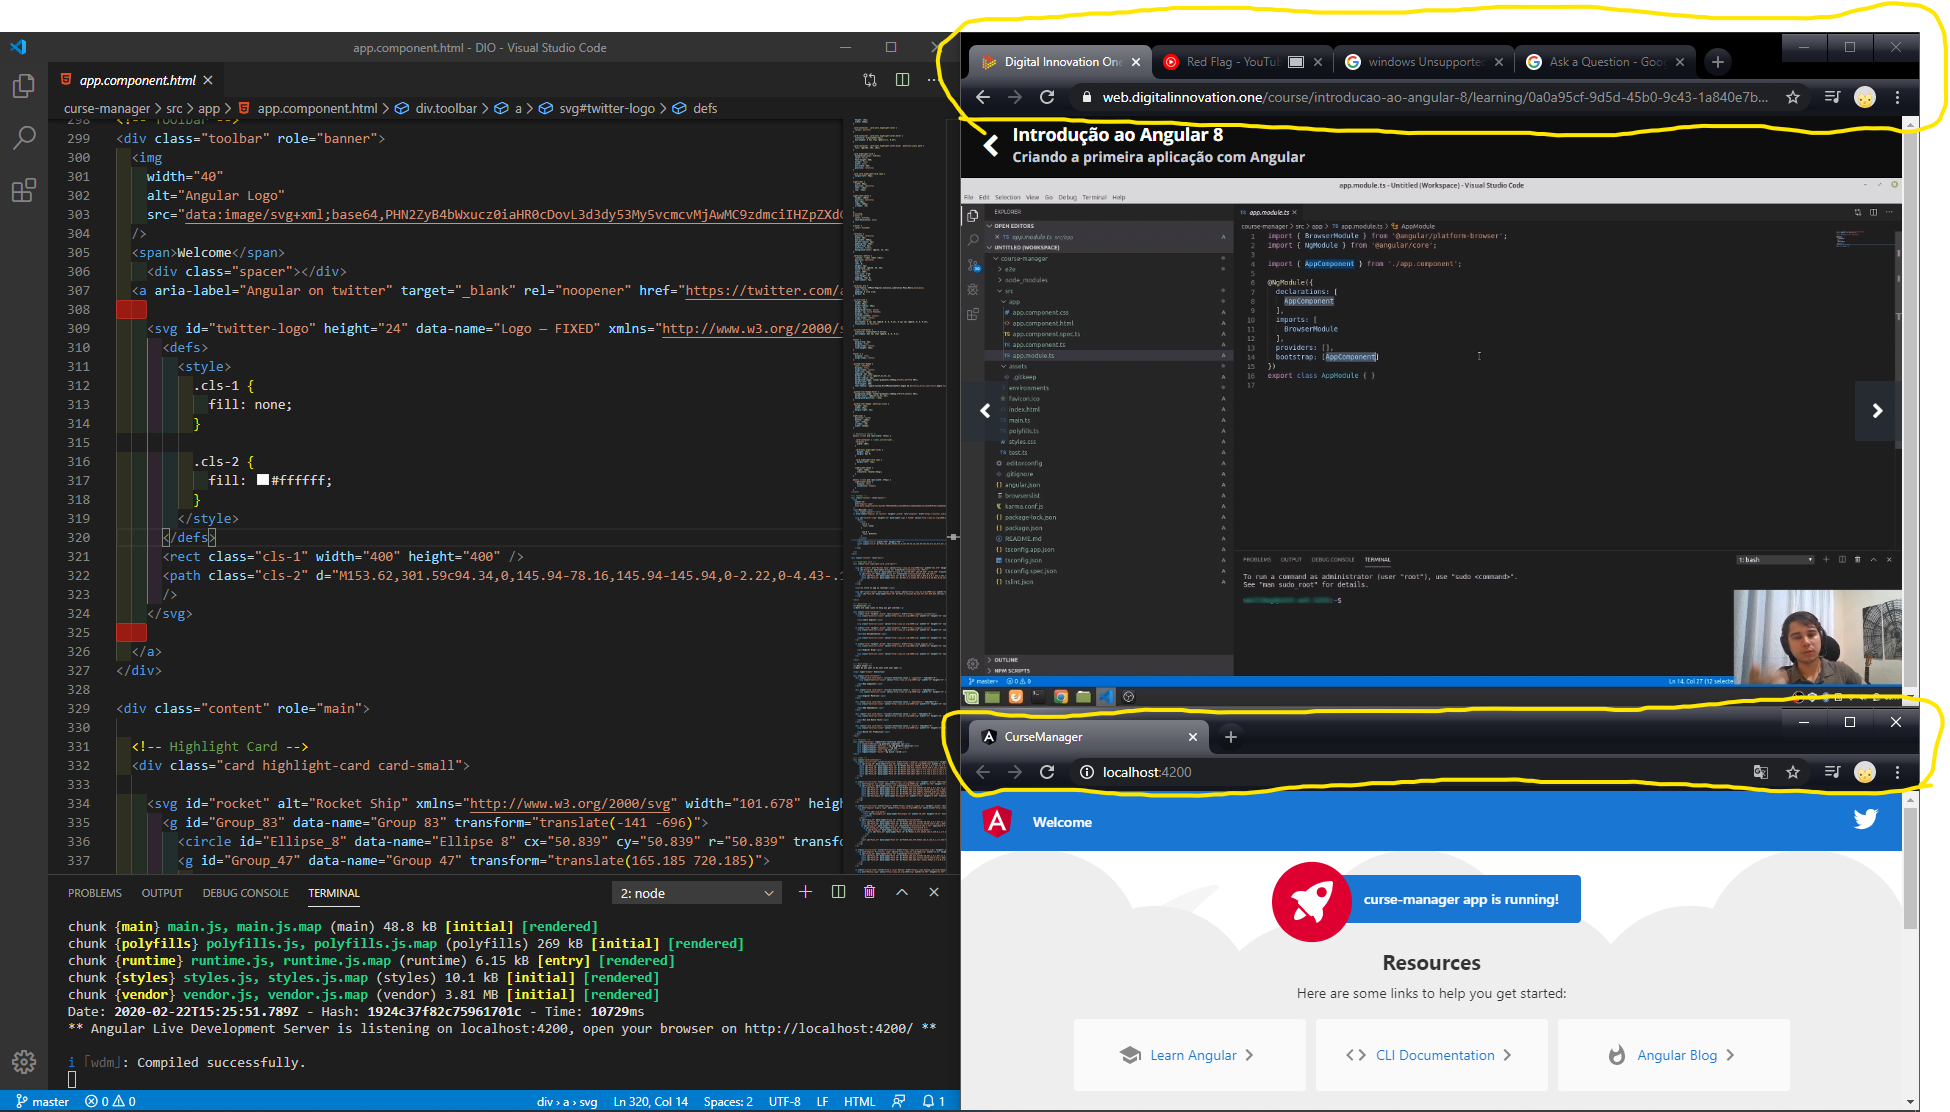Select the app.component.html editor tab

click(x=138, y=80)
